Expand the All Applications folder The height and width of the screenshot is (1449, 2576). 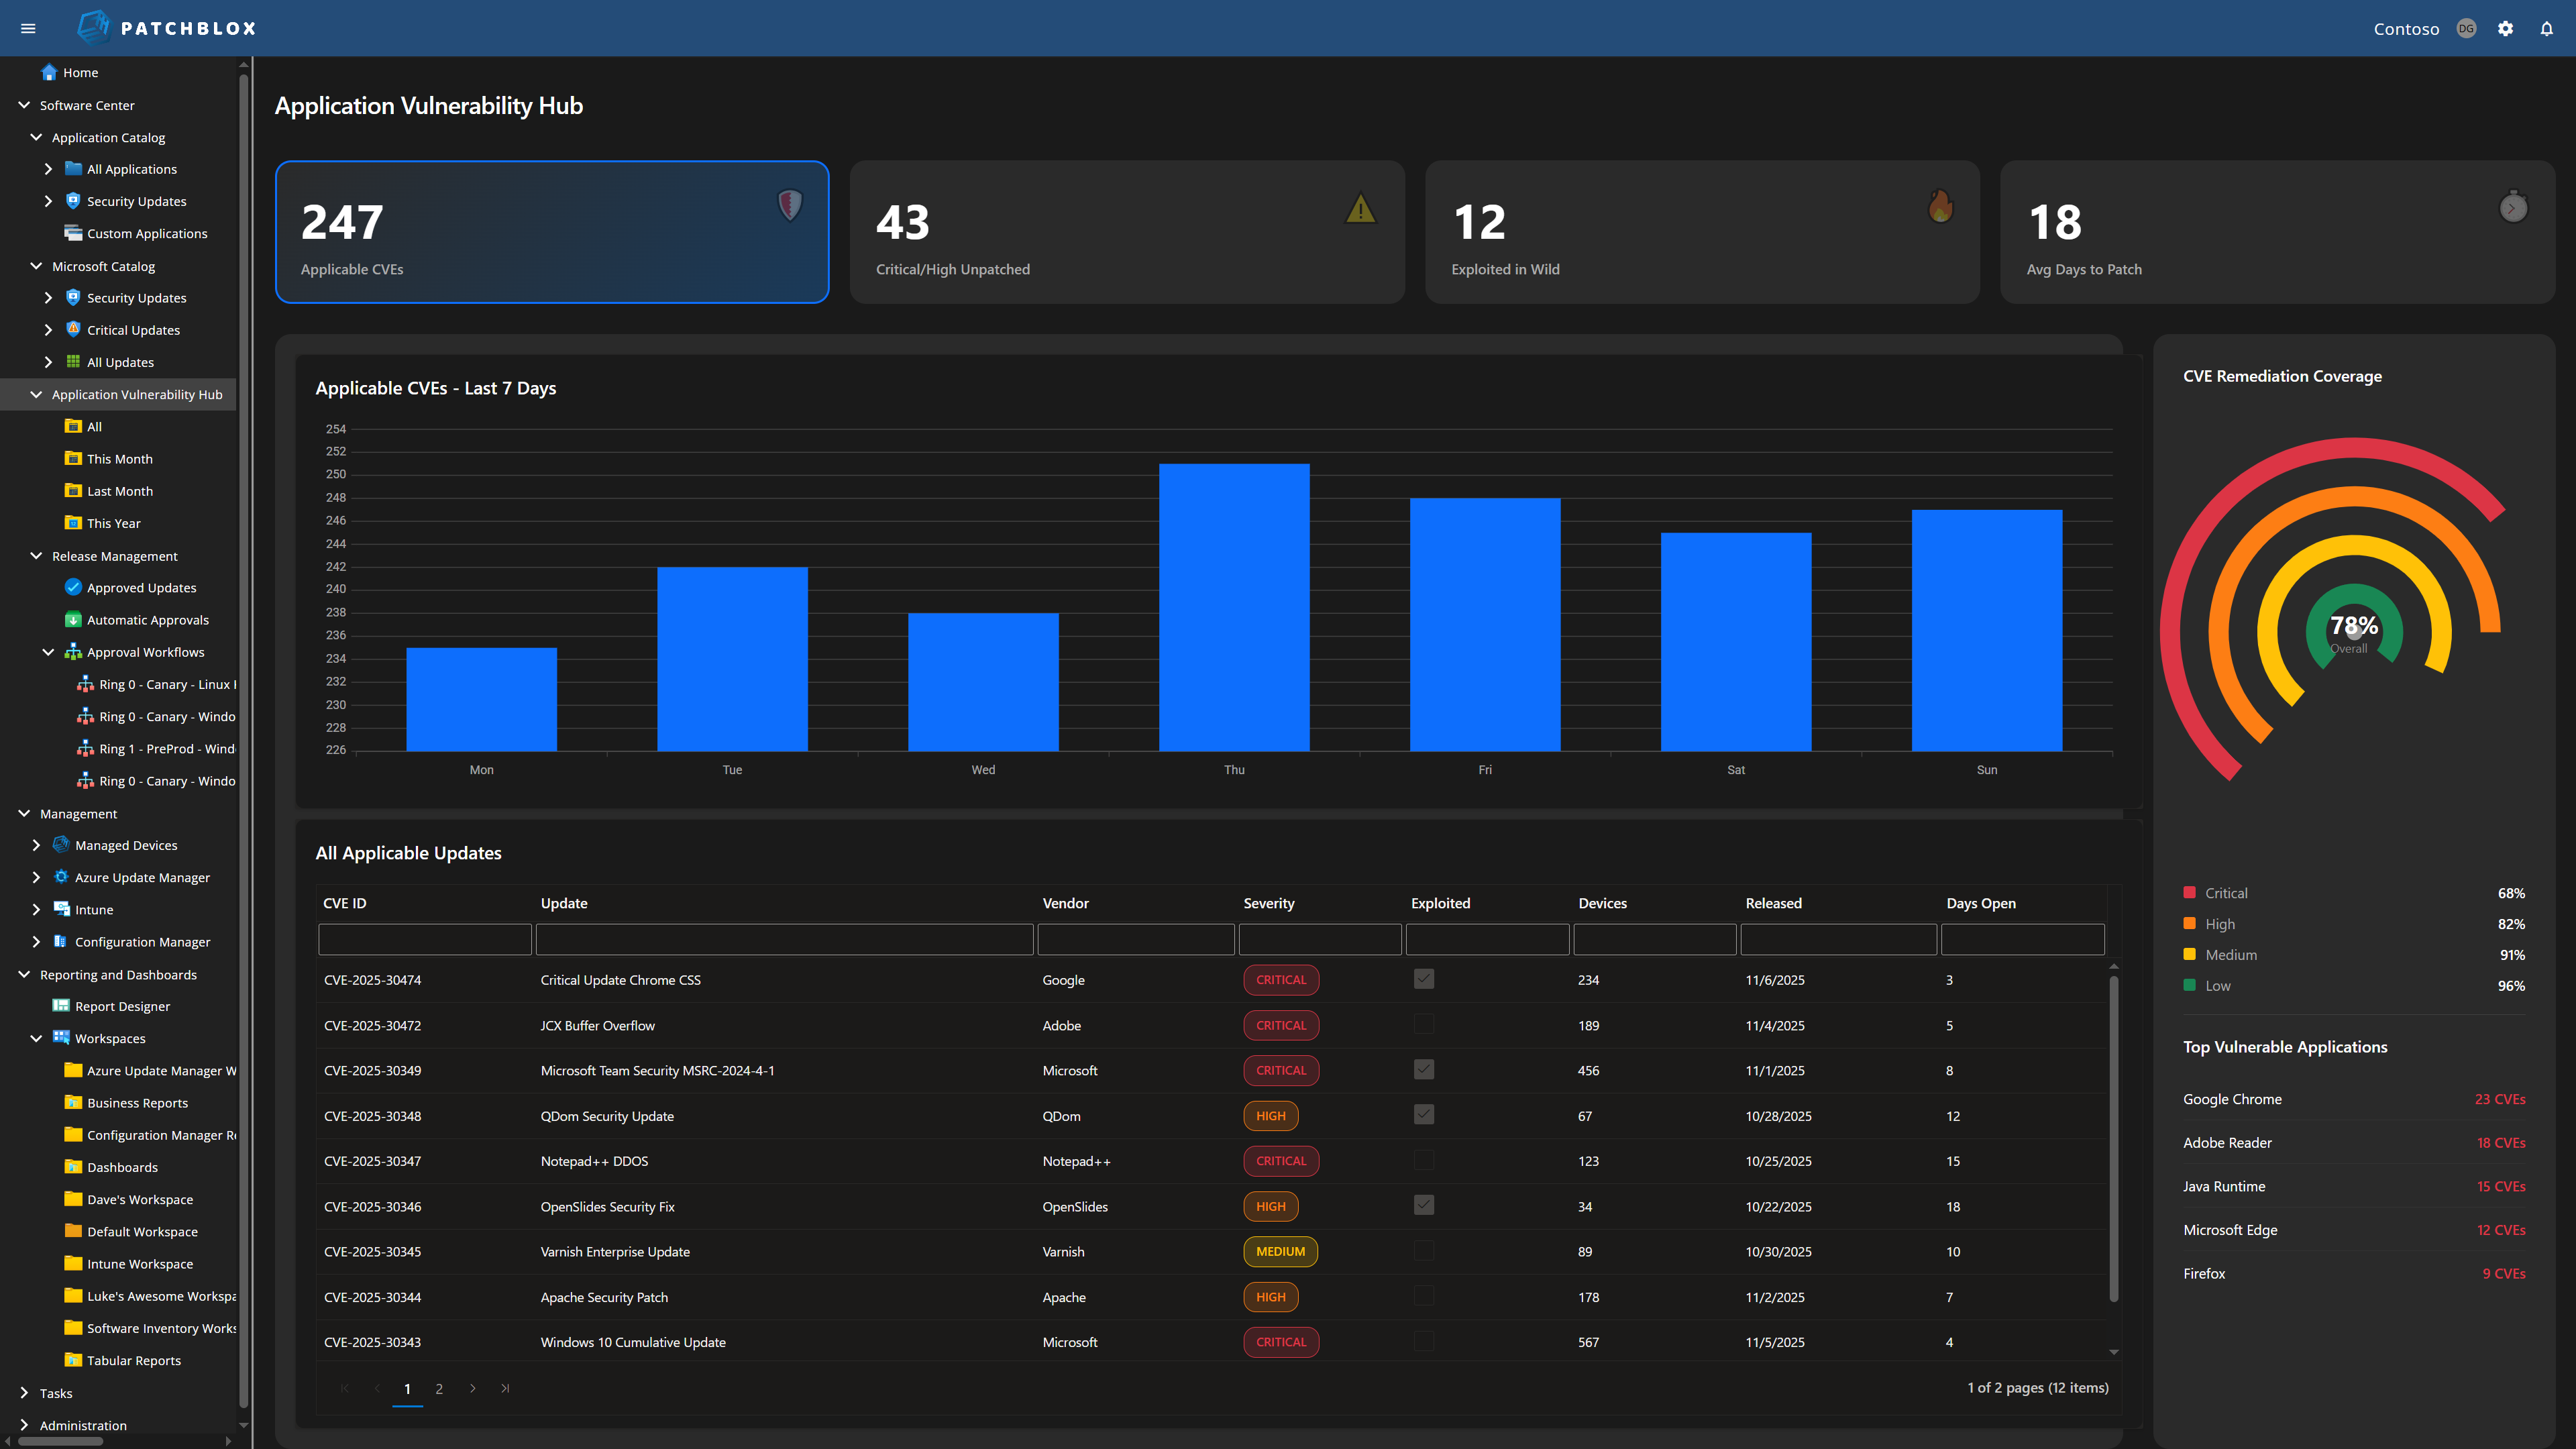tap(48, 168)
